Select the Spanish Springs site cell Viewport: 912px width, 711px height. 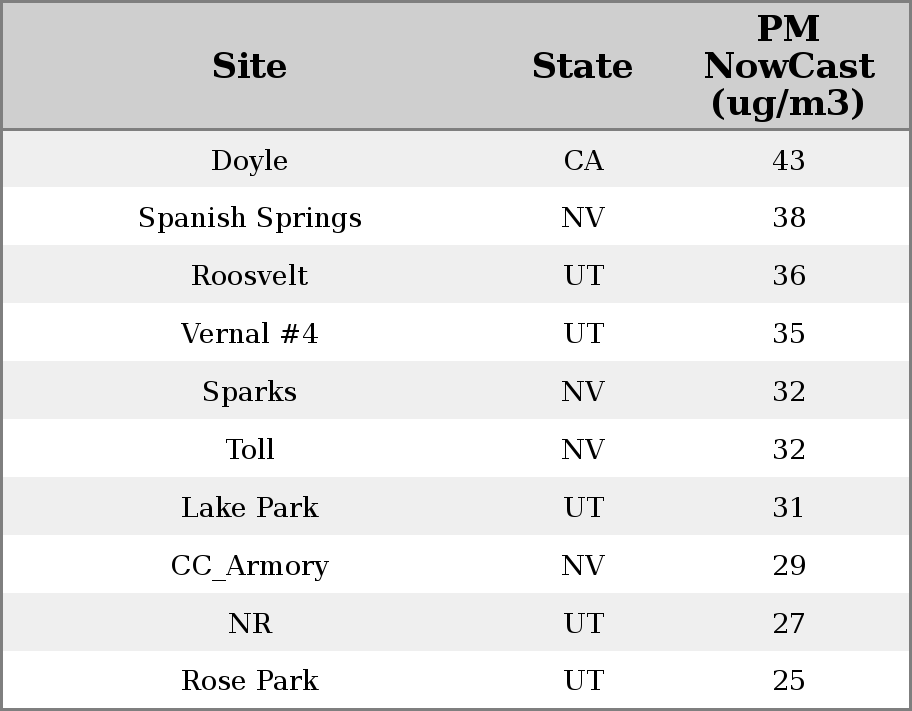[x=250, y=218]
